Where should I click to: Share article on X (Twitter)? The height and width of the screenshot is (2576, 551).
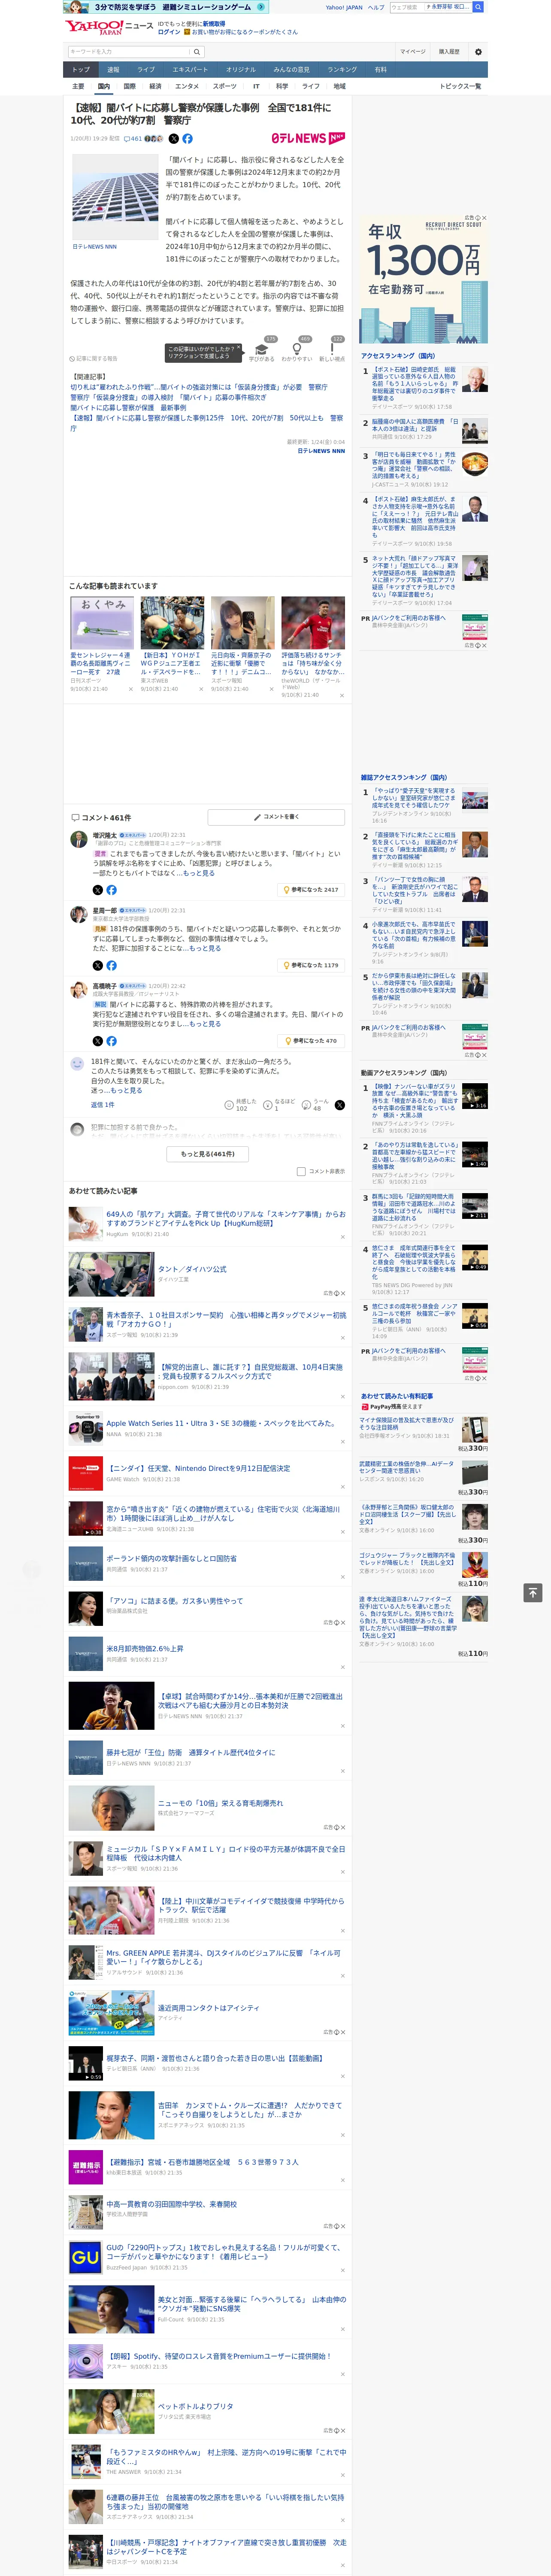click(x=174, y=139)
